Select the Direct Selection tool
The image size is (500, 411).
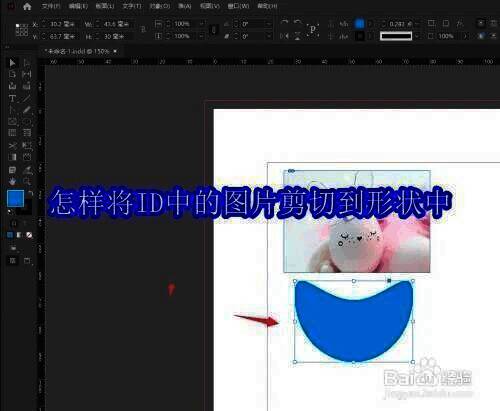27,63
